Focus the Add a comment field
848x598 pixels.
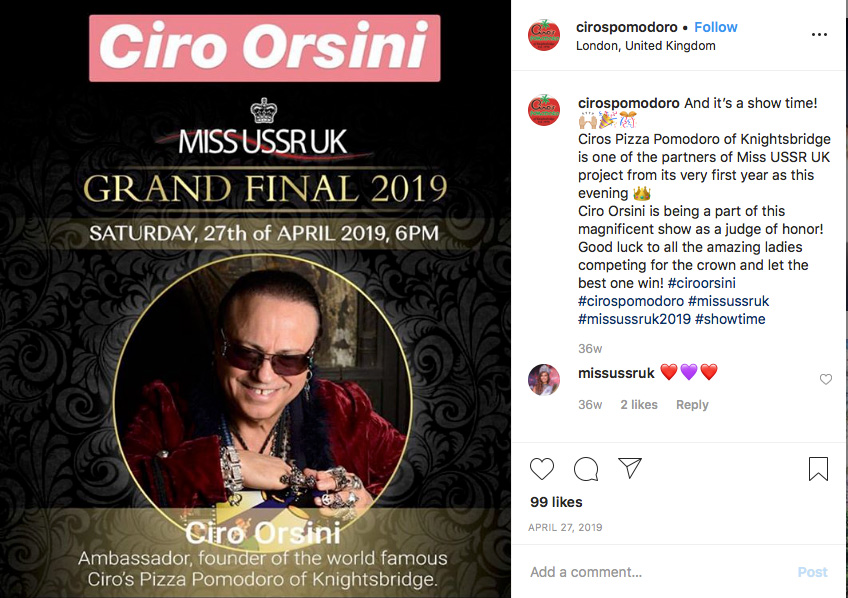point(657,572)
